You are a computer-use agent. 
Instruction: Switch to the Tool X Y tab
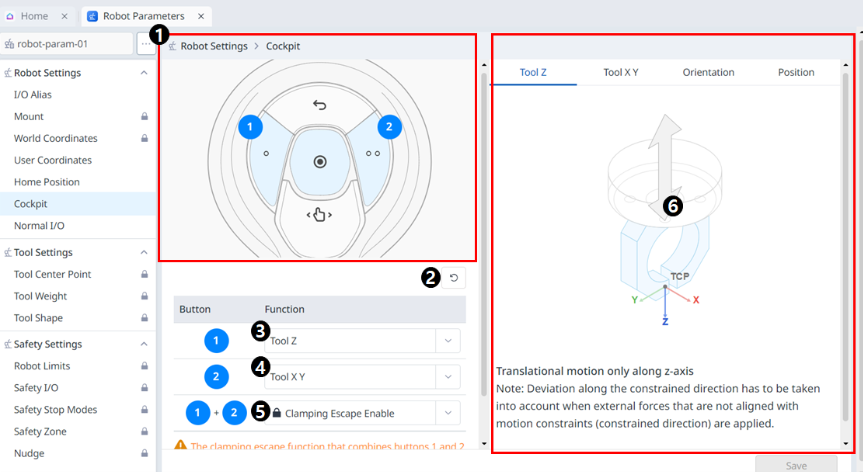pos(621,72)
